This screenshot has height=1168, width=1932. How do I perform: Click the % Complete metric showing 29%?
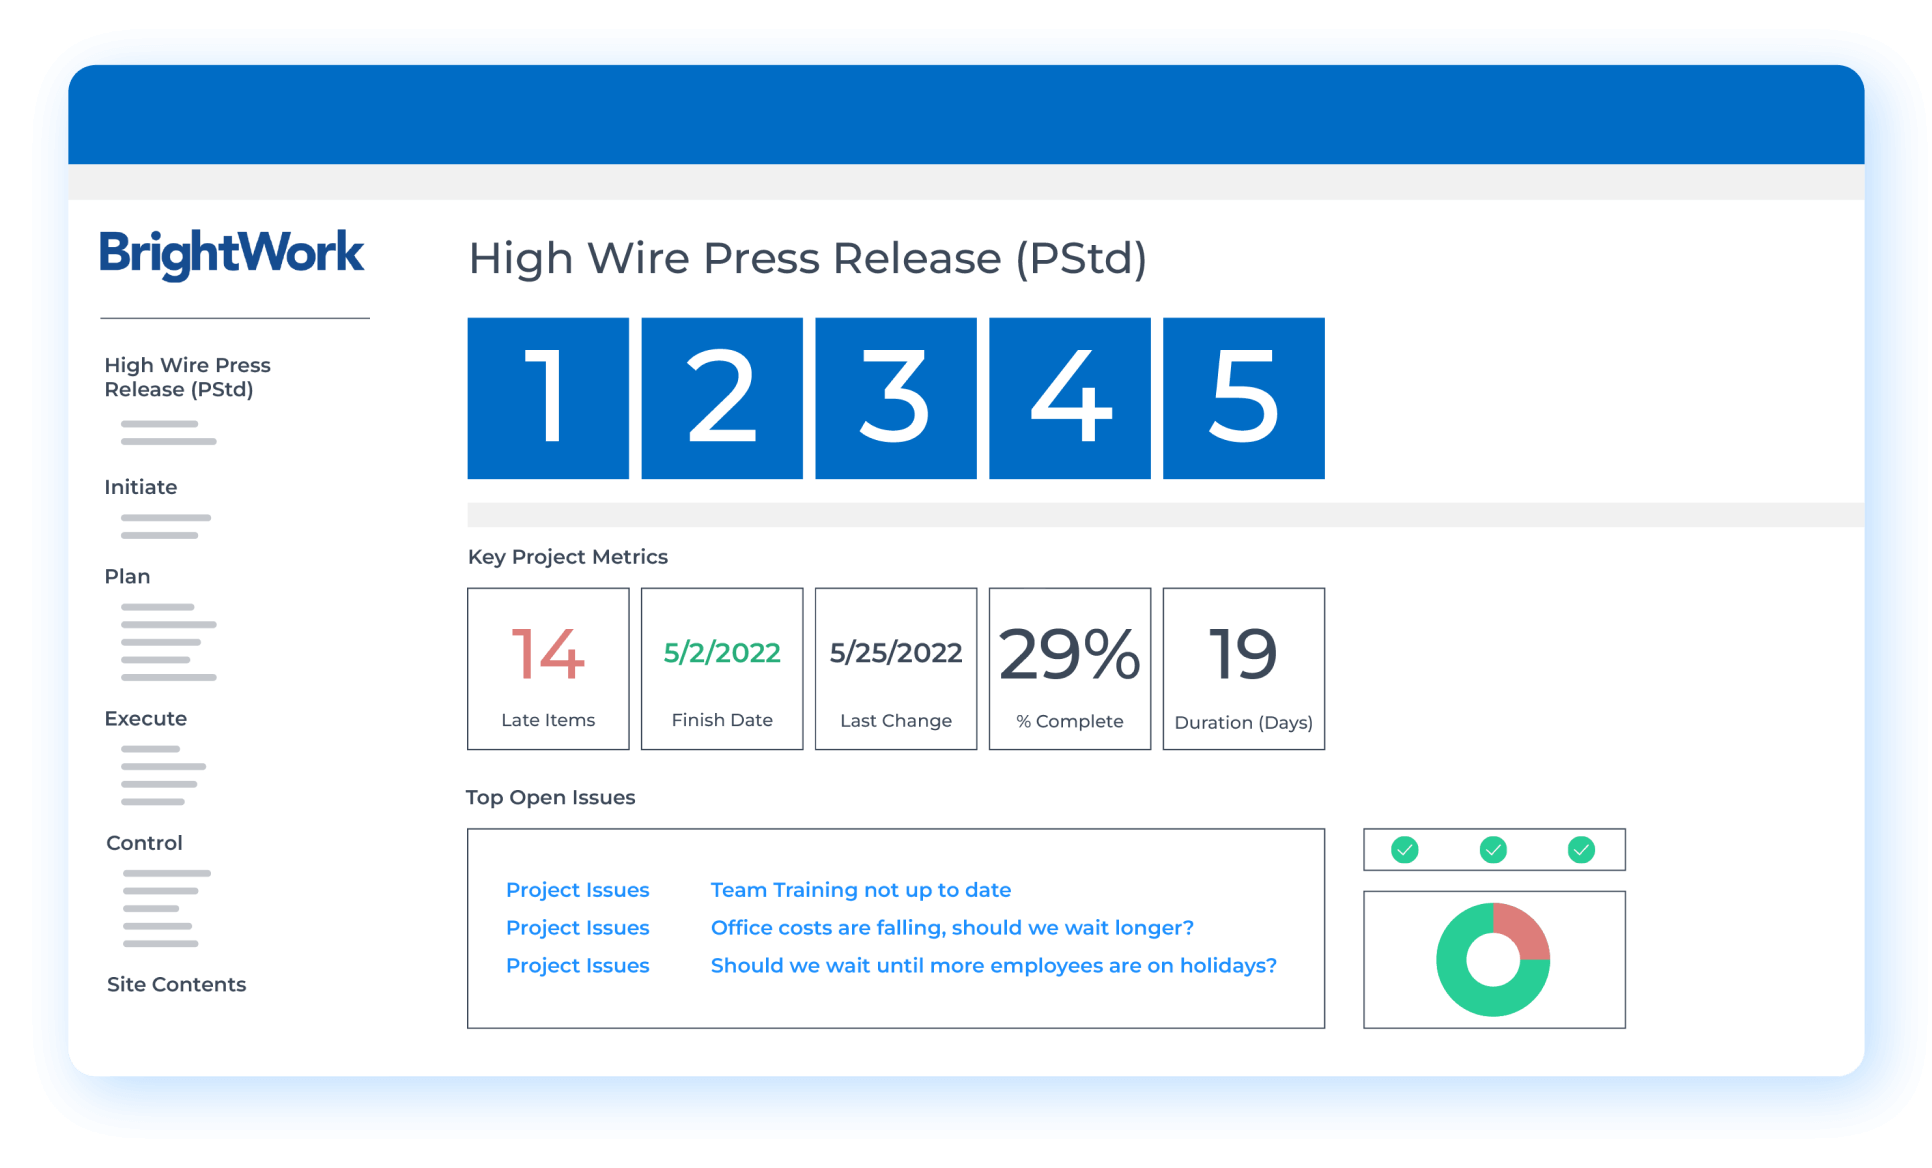tap(1069, 668)
